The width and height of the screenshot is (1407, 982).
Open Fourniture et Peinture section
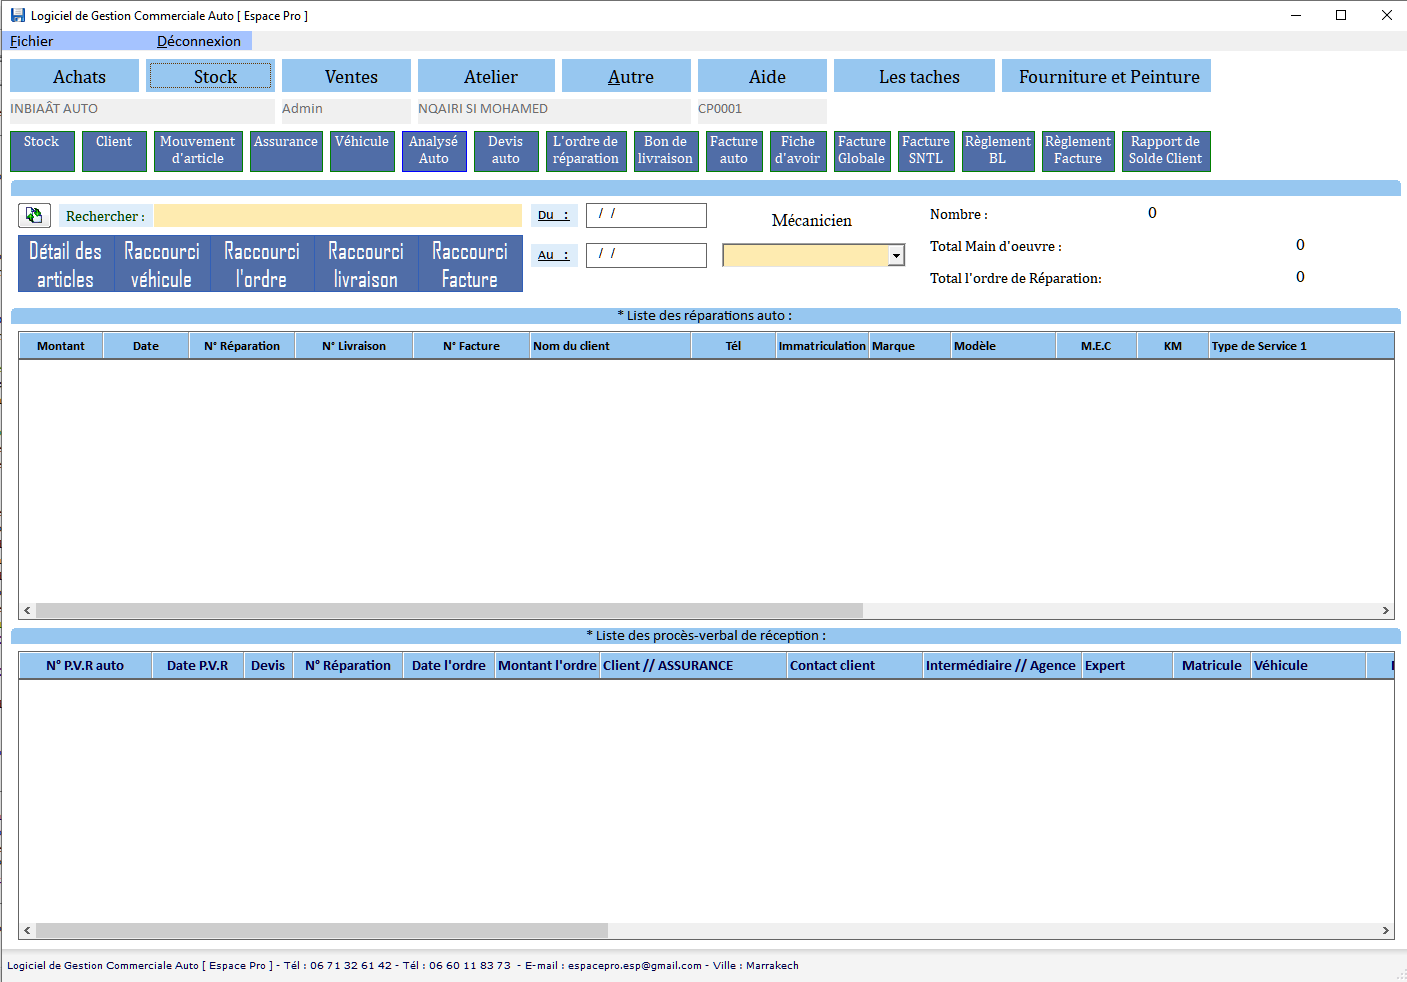[x=1108, y=76]
